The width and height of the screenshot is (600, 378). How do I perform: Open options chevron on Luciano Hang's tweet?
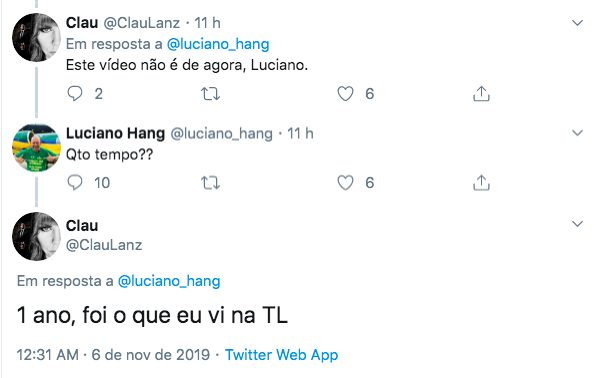coord(577,133)
